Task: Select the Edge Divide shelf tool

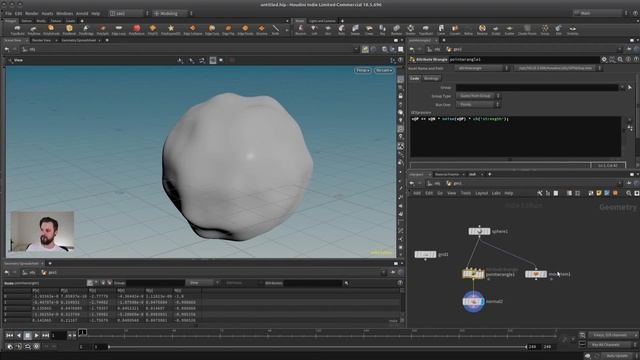Action: coord(245,29)
